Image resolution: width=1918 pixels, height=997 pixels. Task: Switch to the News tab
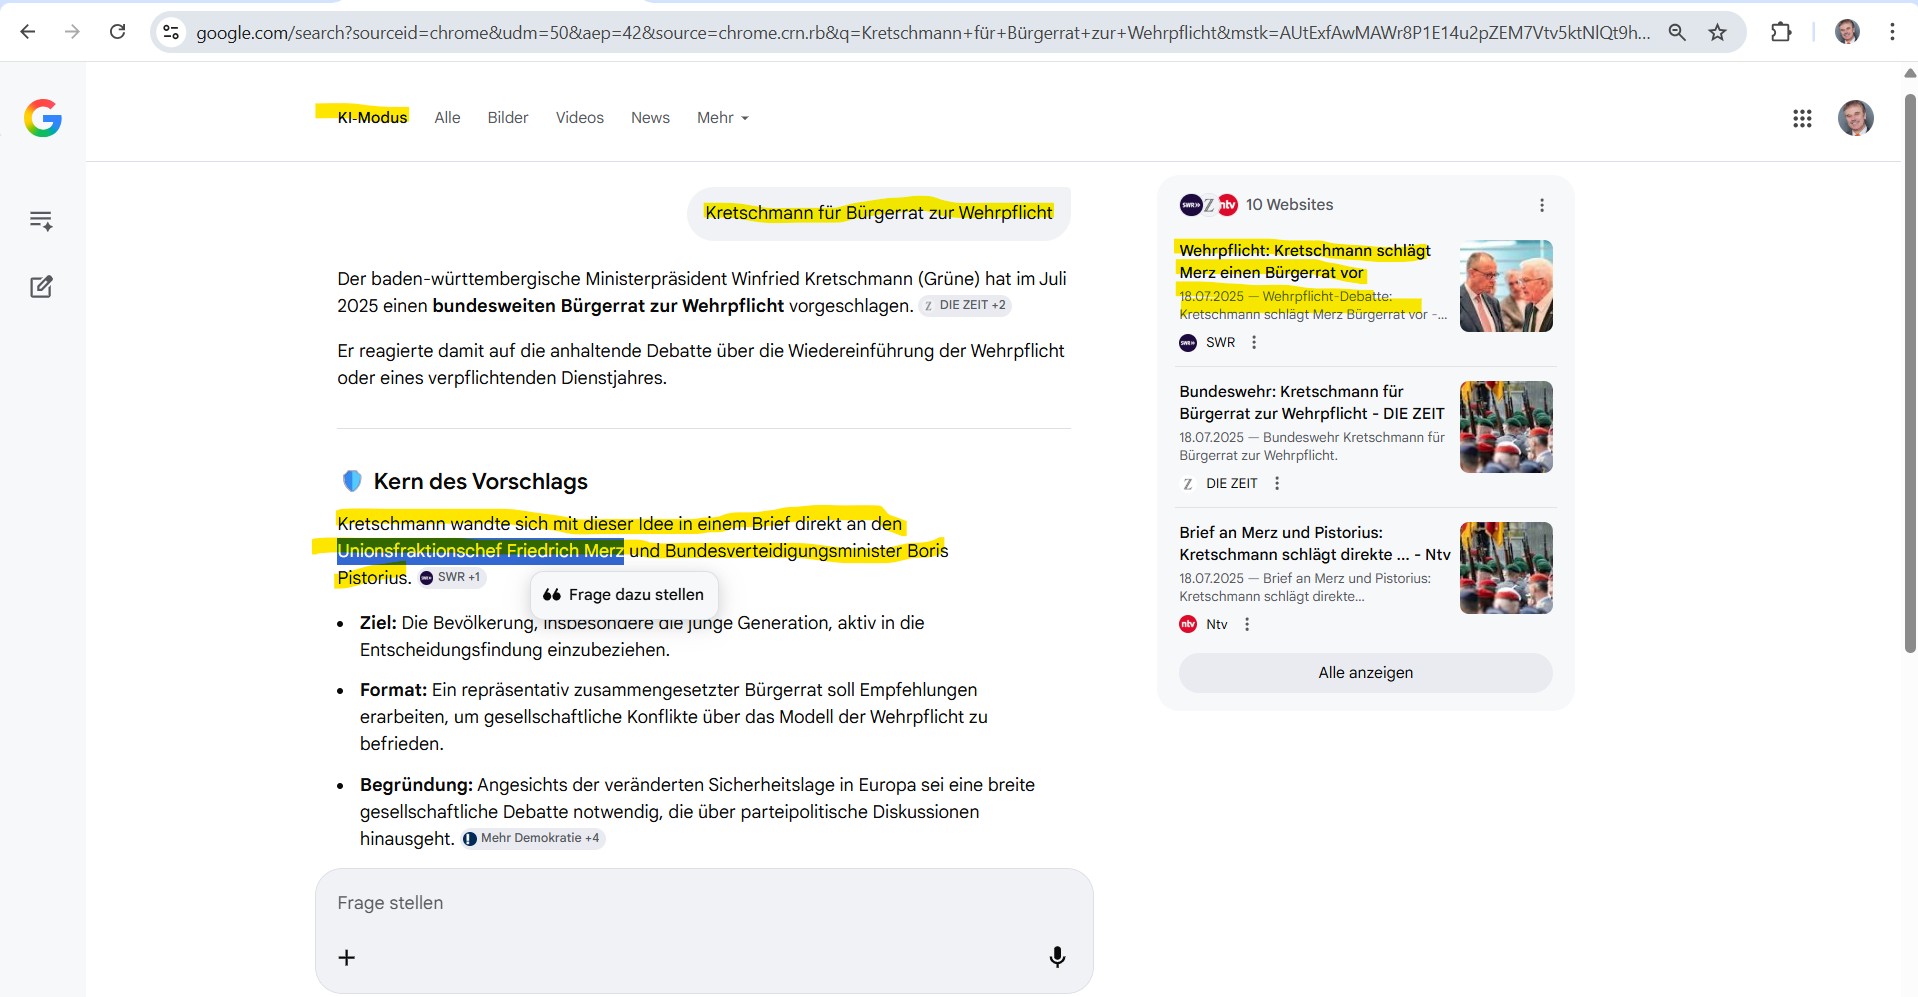(x=650, y=118)
